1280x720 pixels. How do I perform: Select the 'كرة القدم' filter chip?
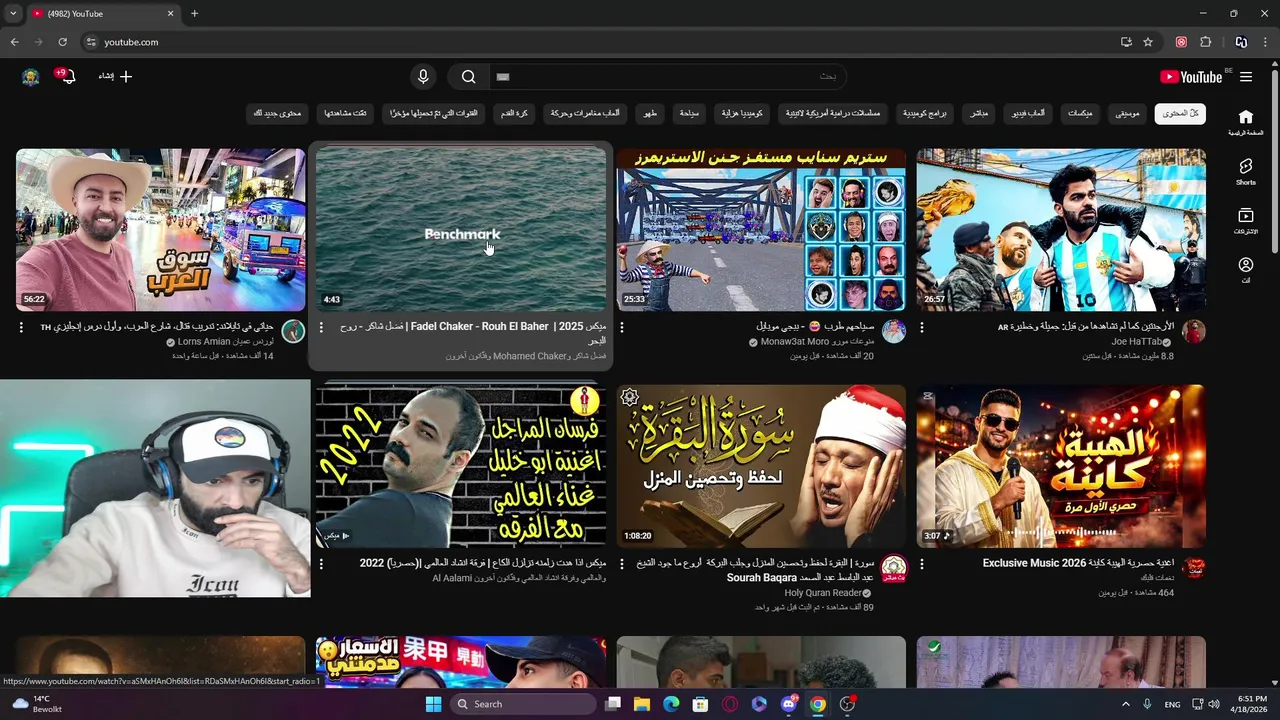coord(515,114)
